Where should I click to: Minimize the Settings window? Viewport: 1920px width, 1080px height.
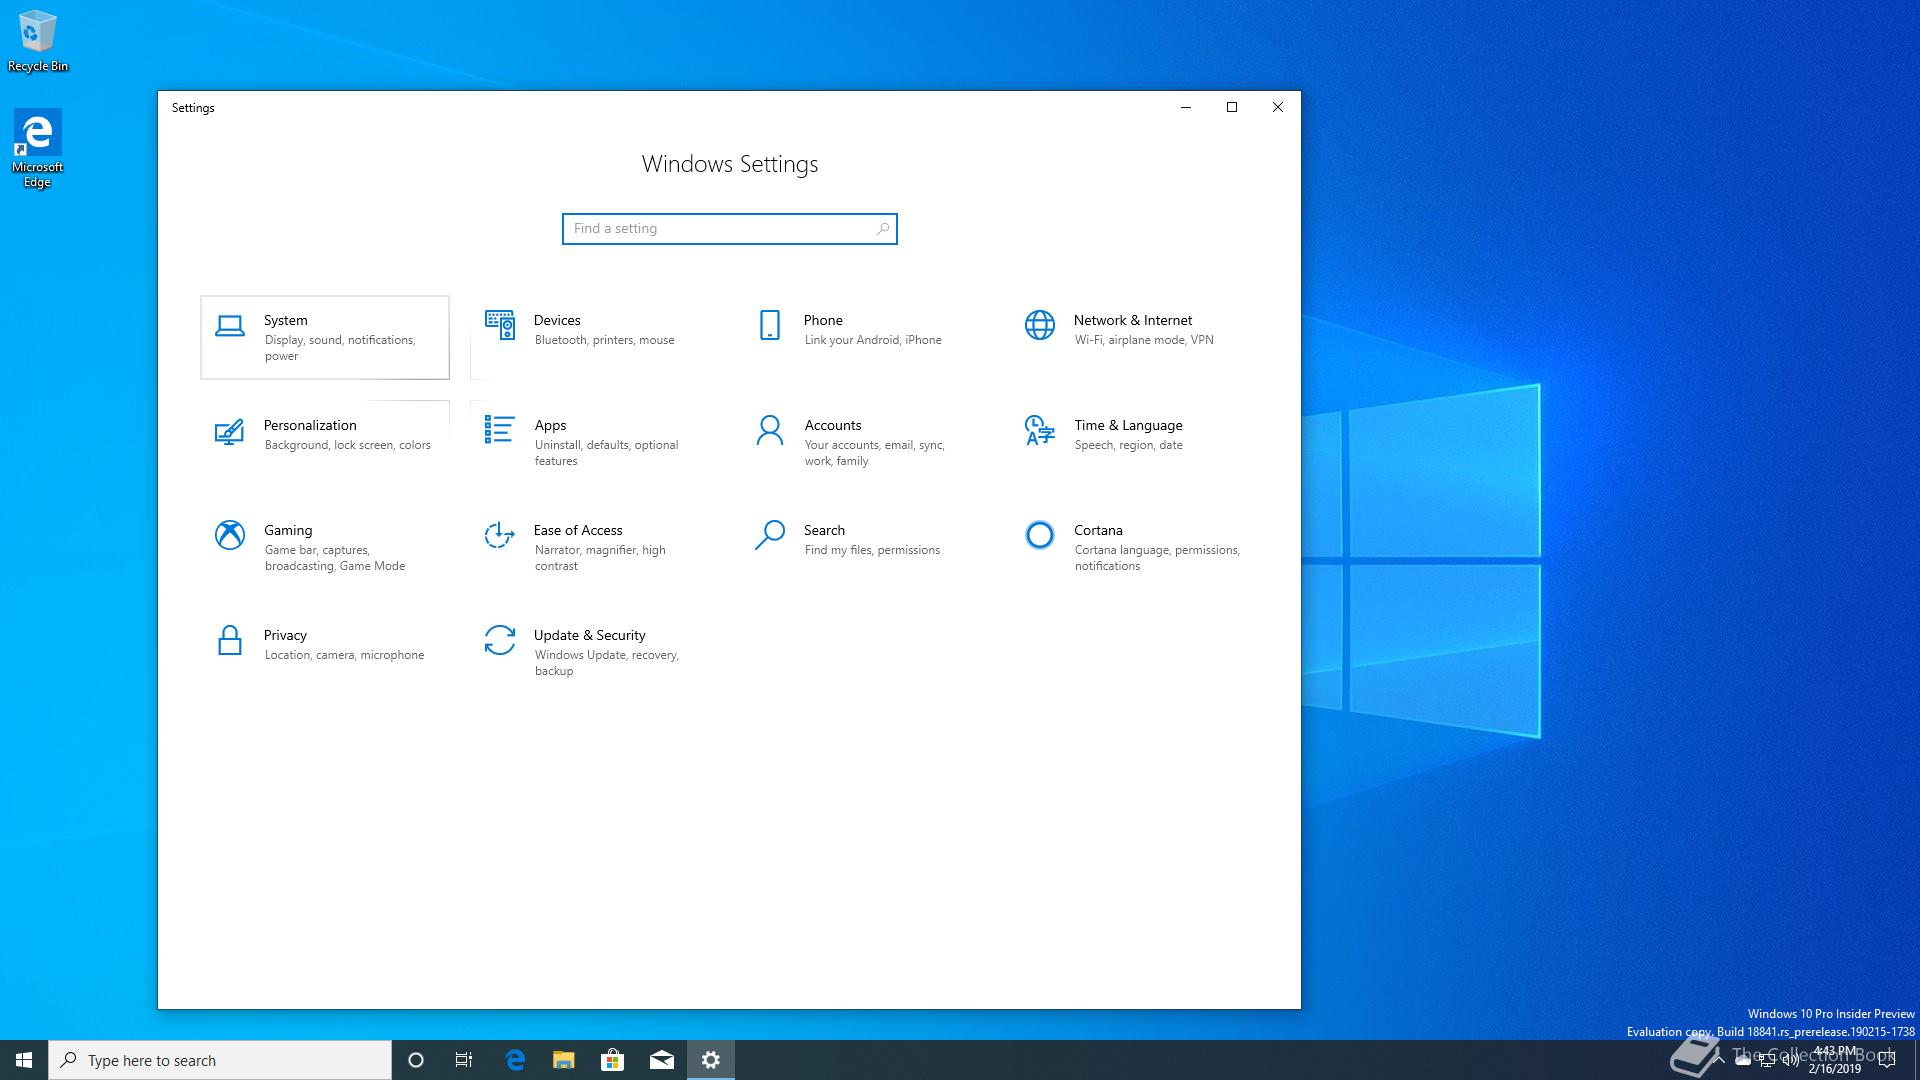click(1186, 107)
